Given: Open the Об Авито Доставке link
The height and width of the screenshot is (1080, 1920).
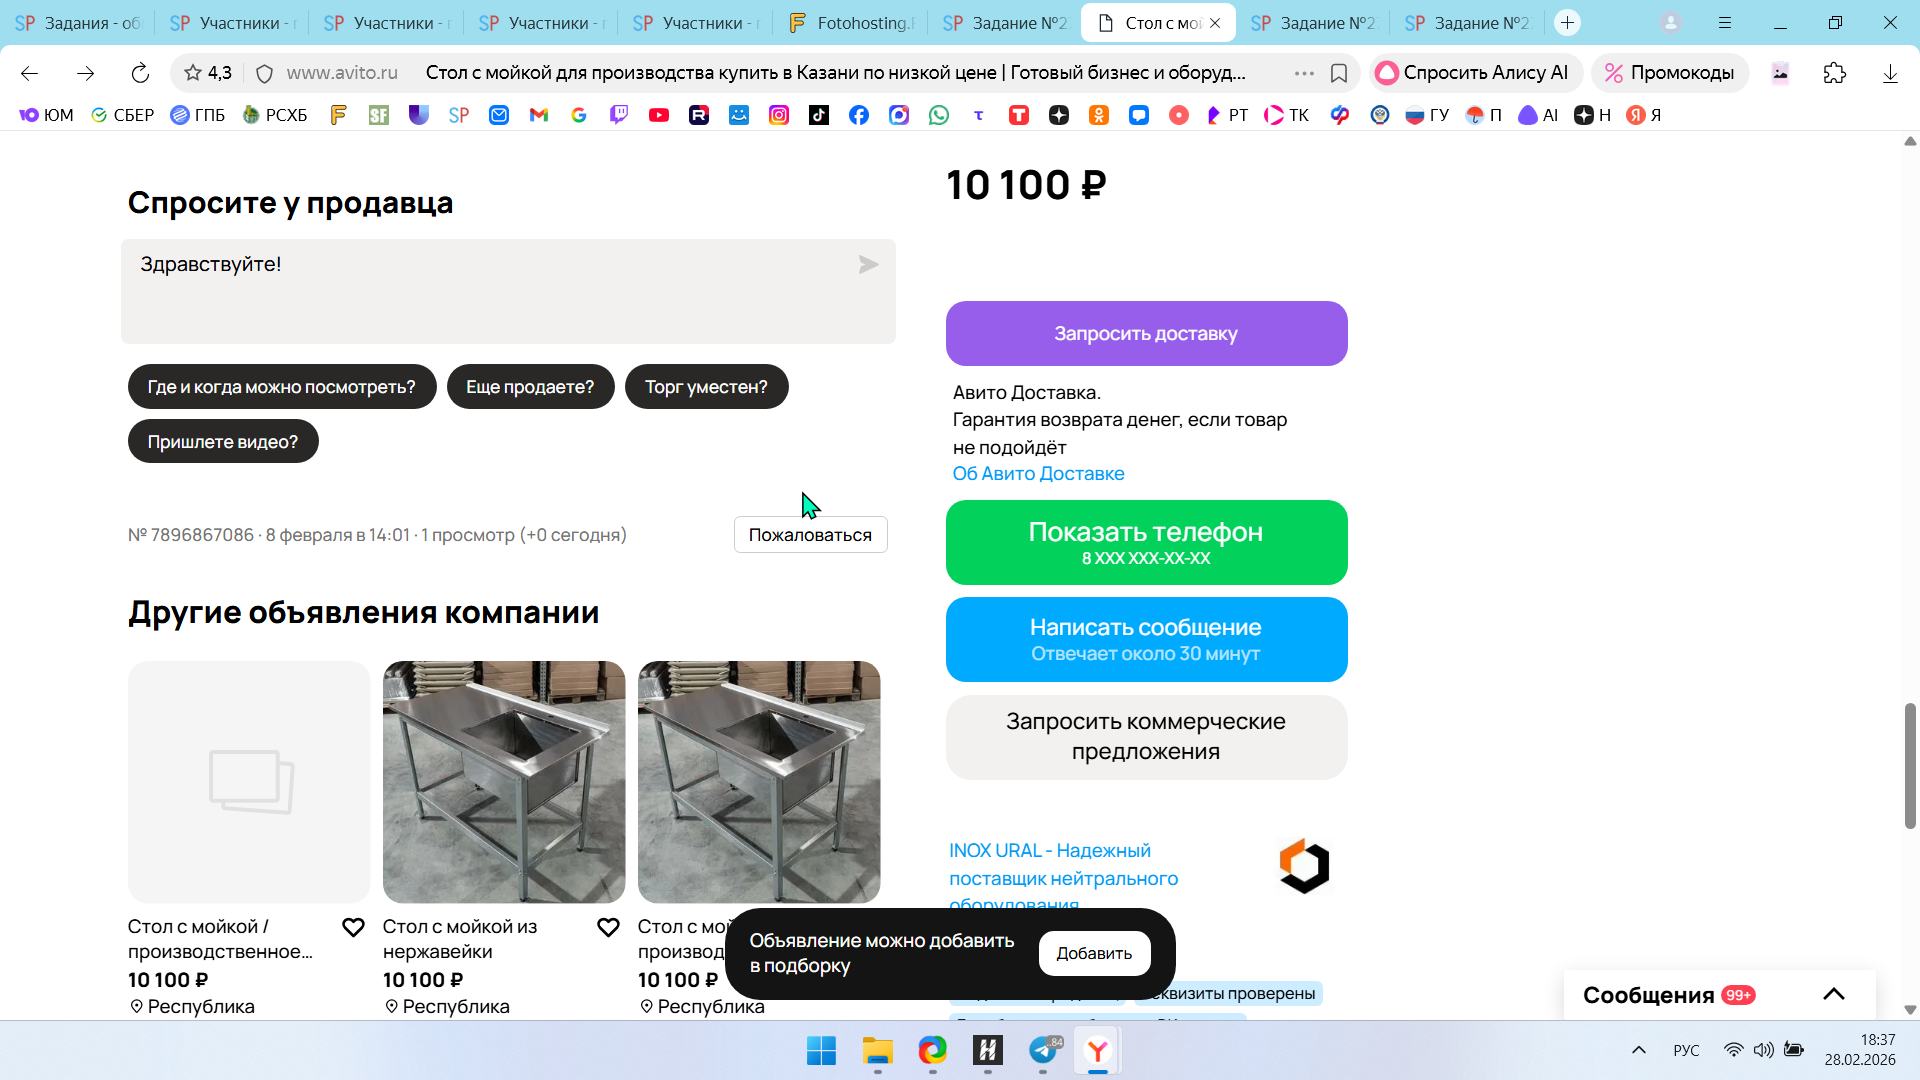Looking at the screenshot, I should tap(1038, 474).
